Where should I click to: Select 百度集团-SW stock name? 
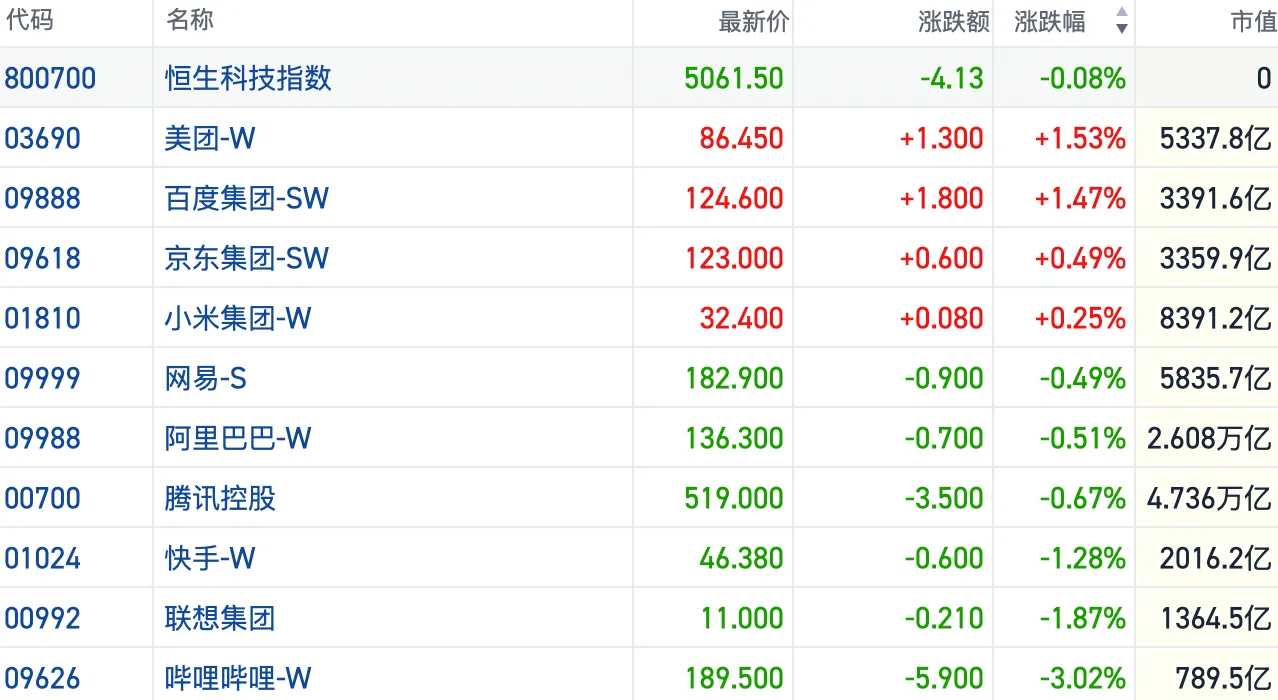point(246,198)
